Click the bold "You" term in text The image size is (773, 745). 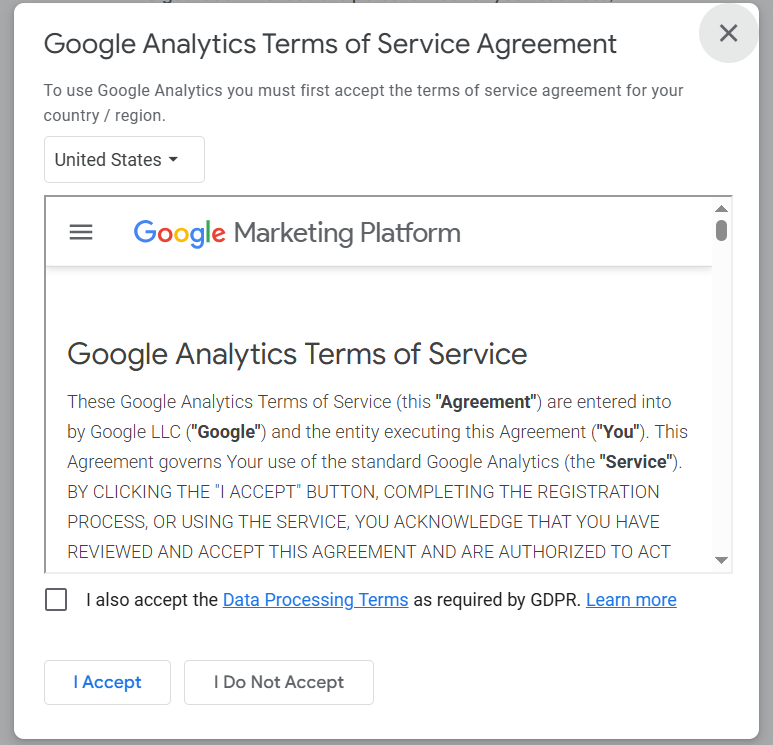[x=612, y=432]
